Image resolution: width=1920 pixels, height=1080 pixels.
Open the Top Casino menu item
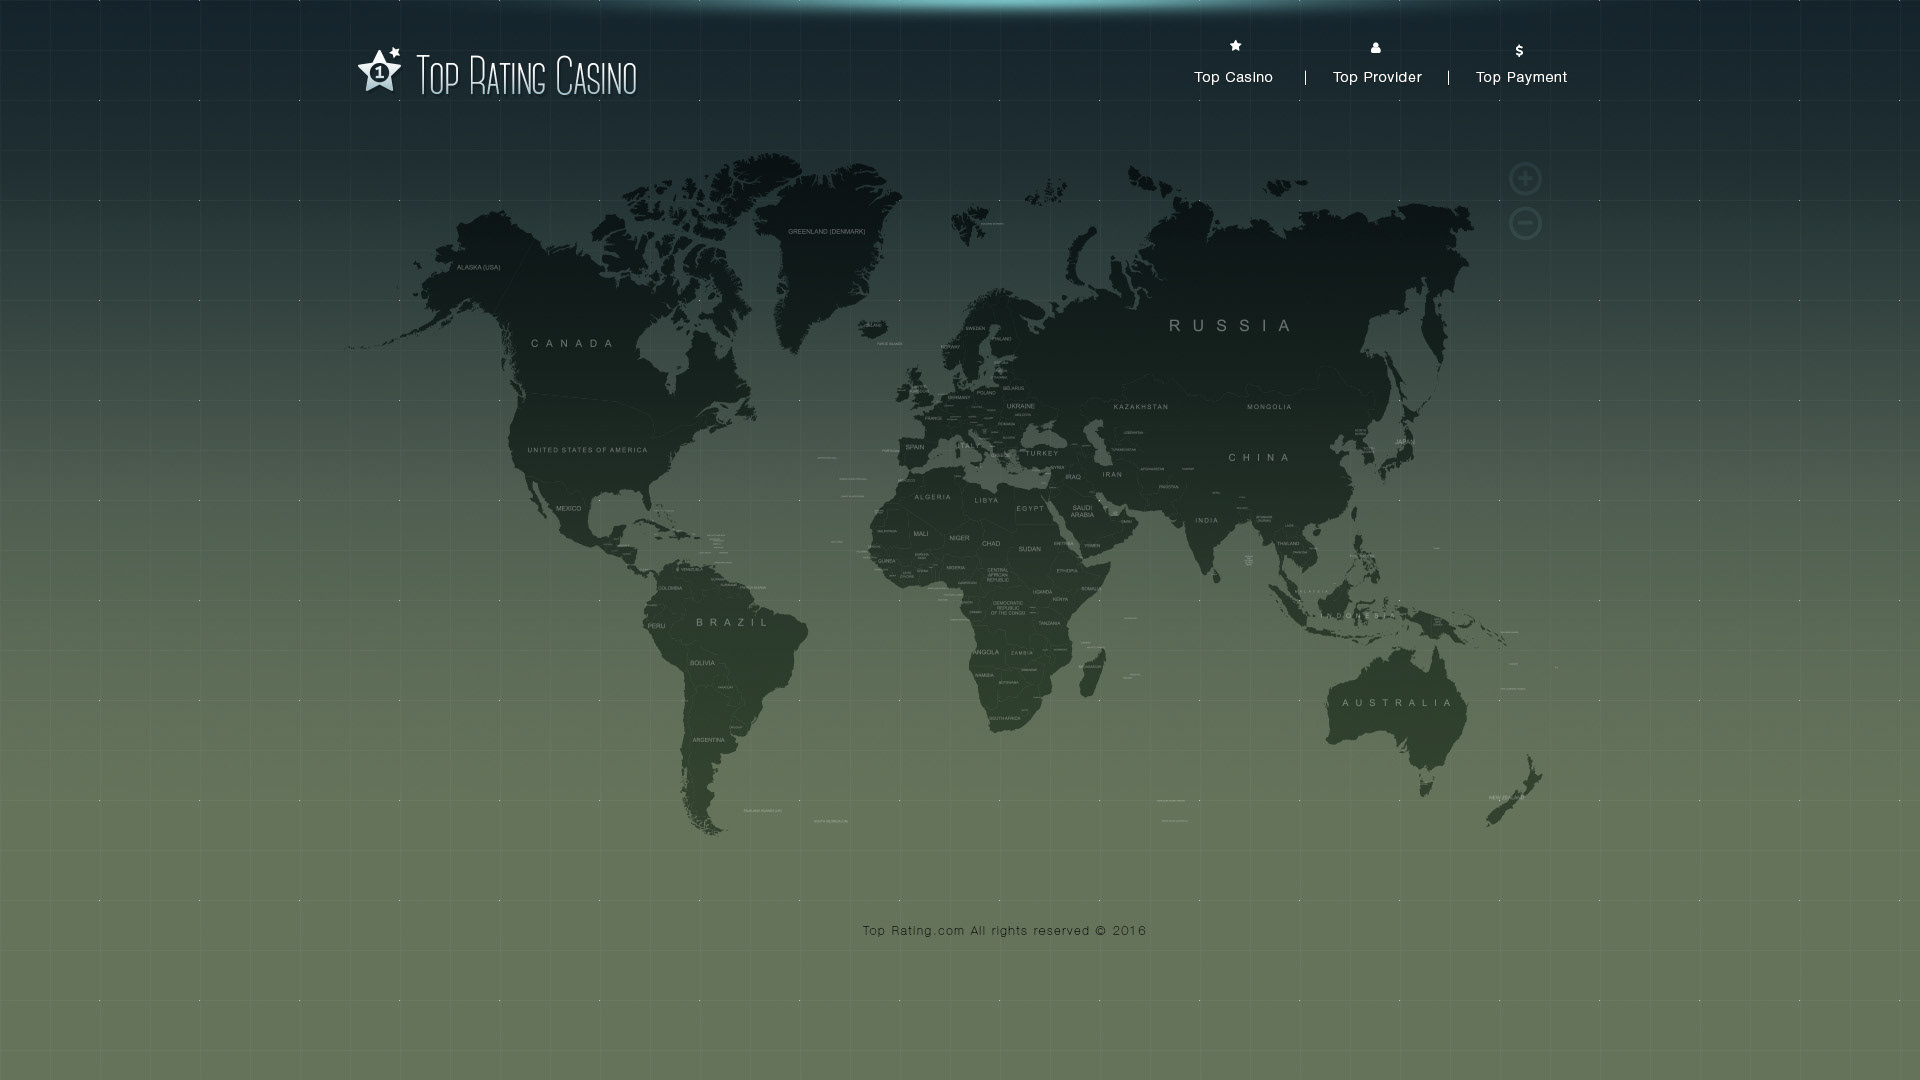tap(1233, 77)
